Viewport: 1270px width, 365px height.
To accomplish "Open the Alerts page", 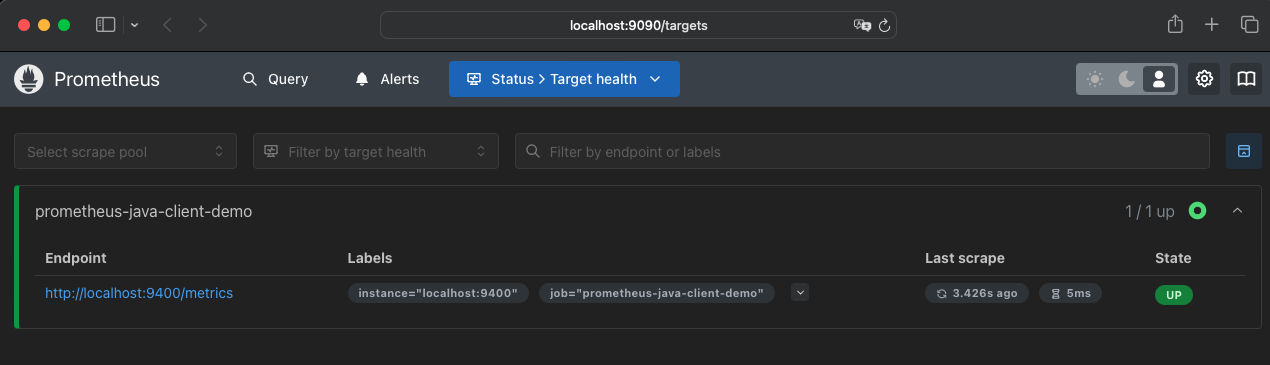I will pos(387,79).
